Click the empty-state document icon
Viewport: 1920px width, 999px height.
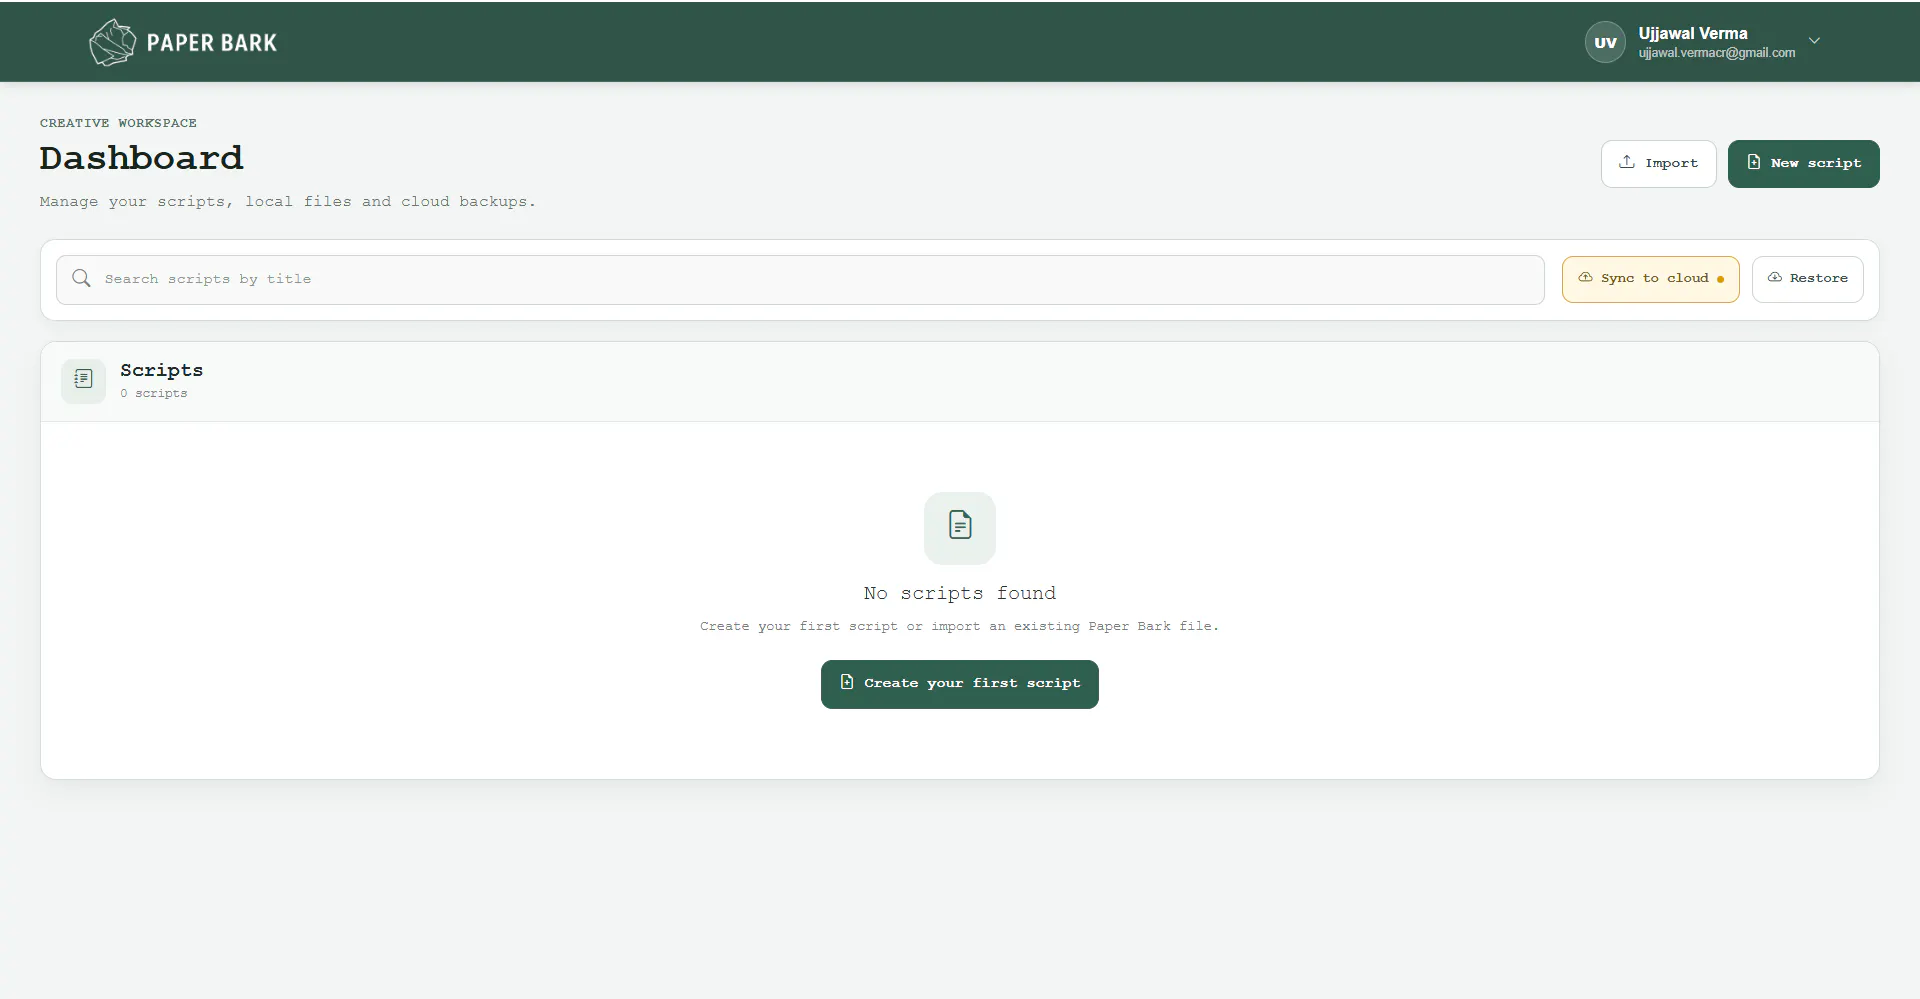point(959,526)
